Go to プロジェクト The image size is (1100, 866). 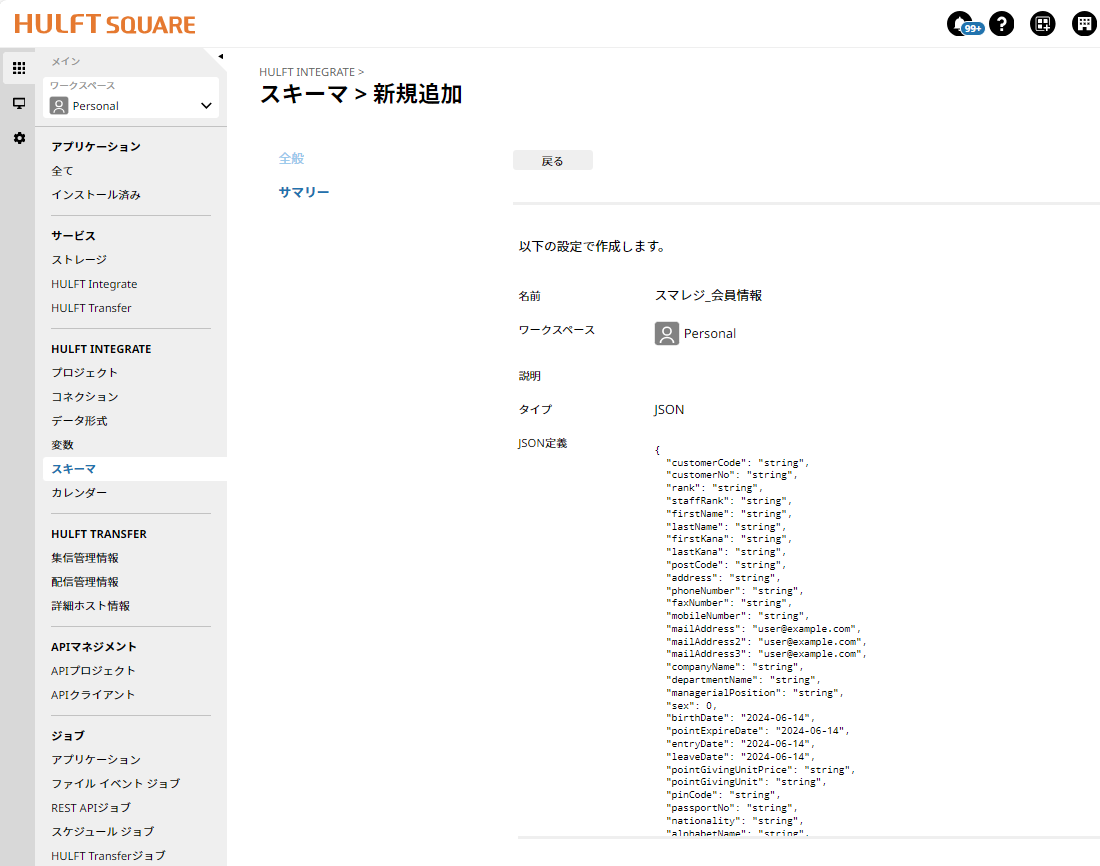[85, 373]
